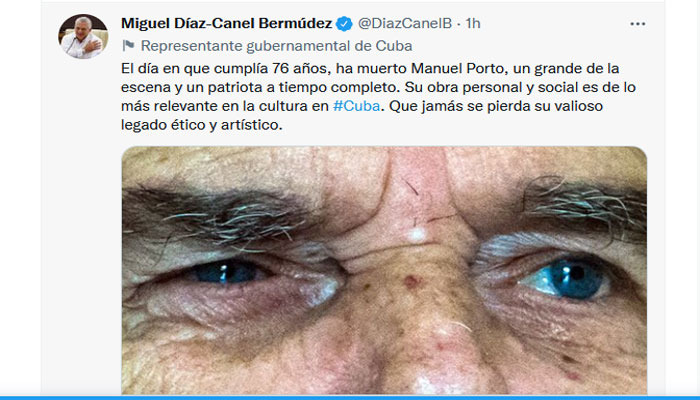Open Miguel Díaz-Canel's profile avatar

(x=83, y=36)
